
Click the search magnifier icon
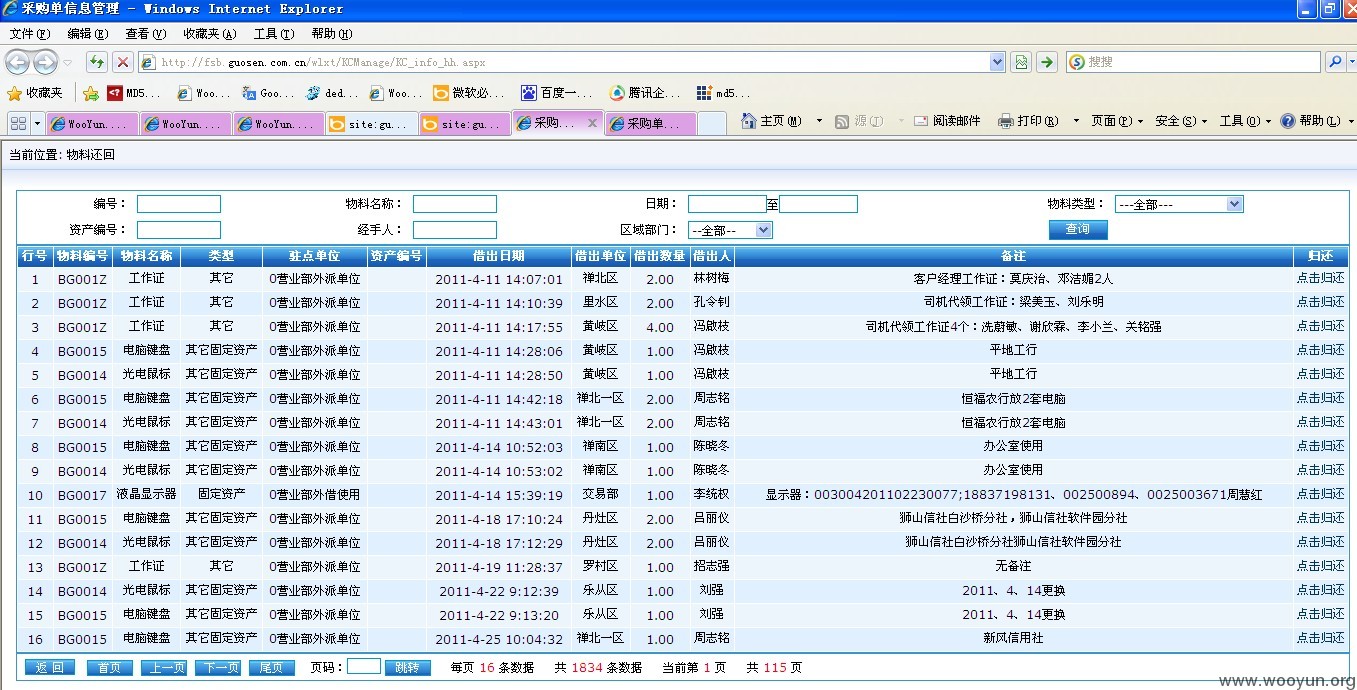coord(1334,62)
